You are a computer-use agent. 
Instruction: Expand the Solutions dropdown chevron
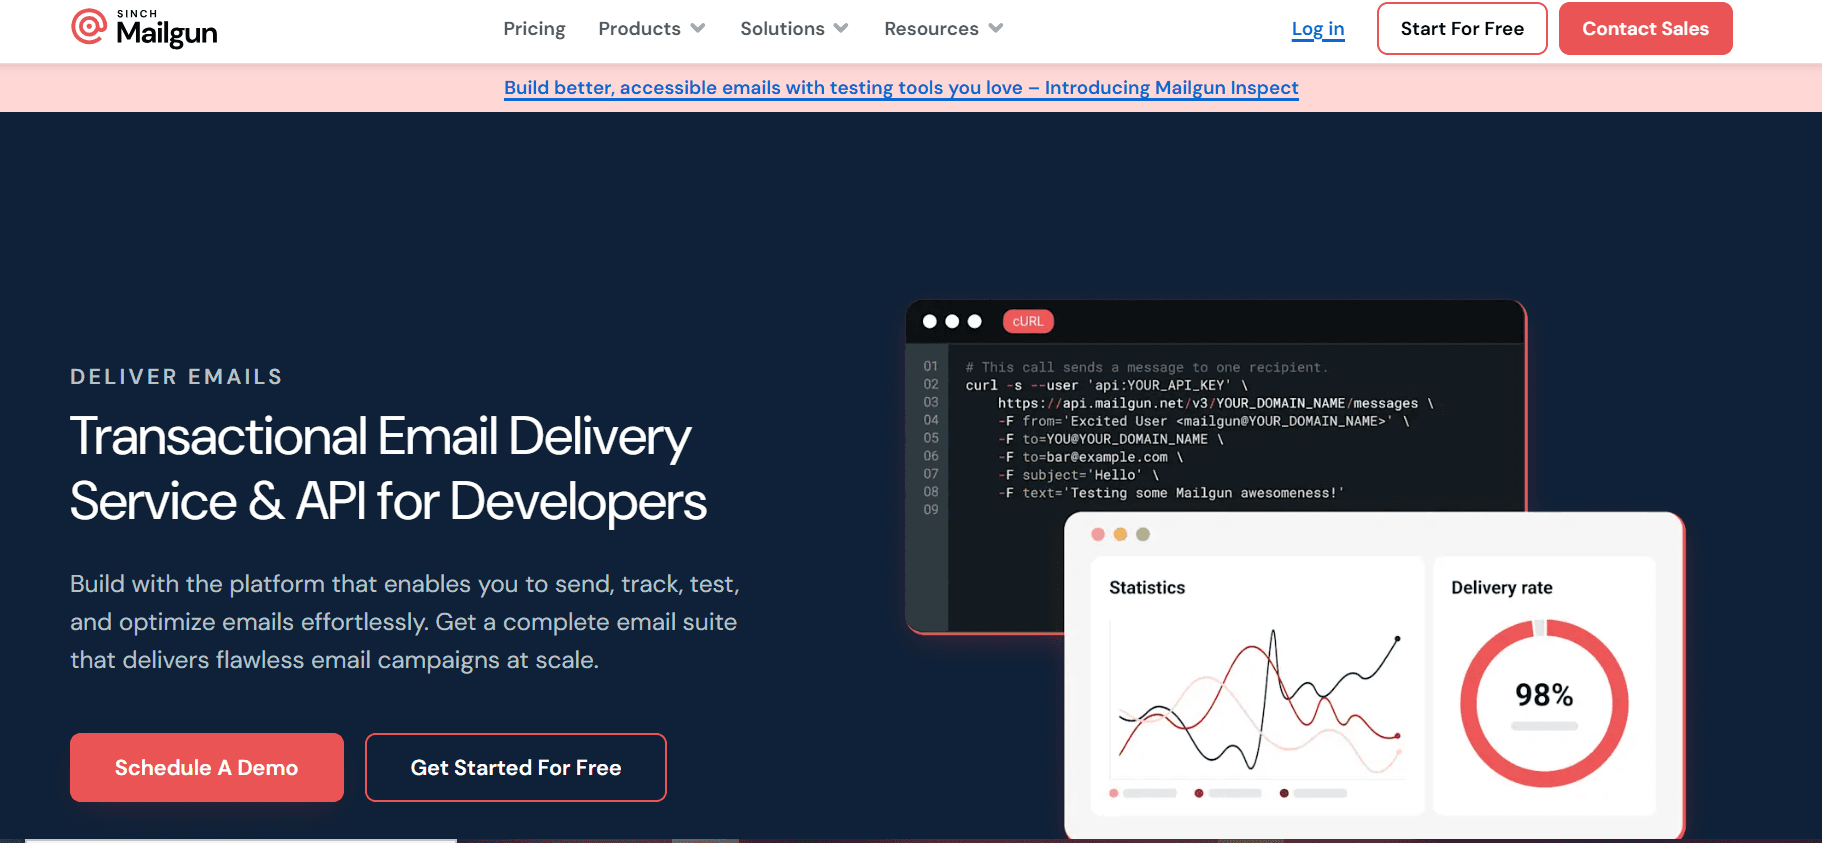tap(841, 28)
